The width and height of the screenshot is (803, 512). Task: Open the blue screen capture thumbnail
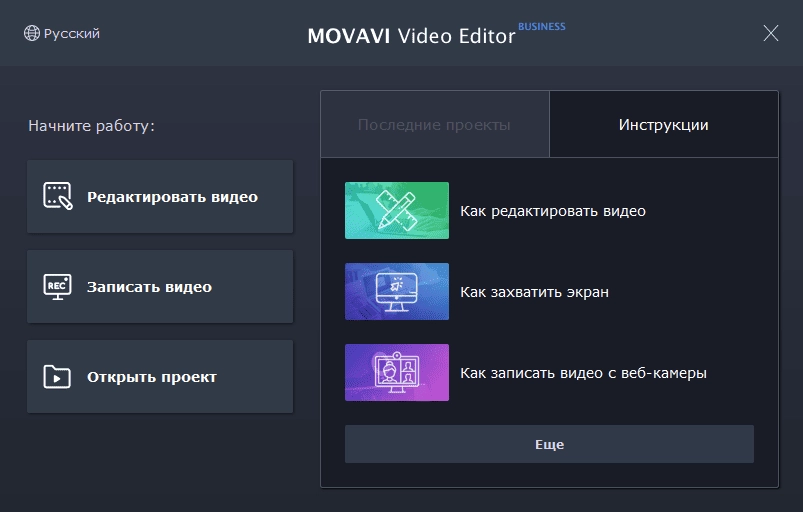[397, 291]
